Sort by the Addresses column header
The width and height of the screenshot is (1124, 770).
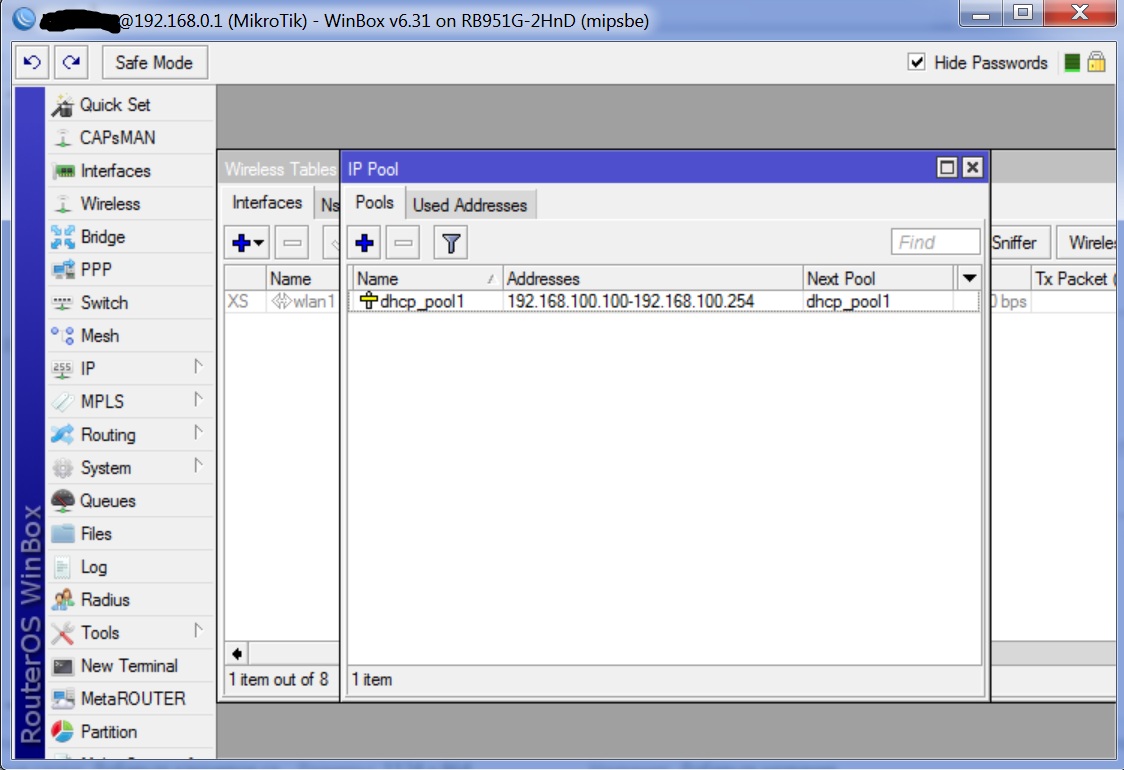tap(652, 278)
